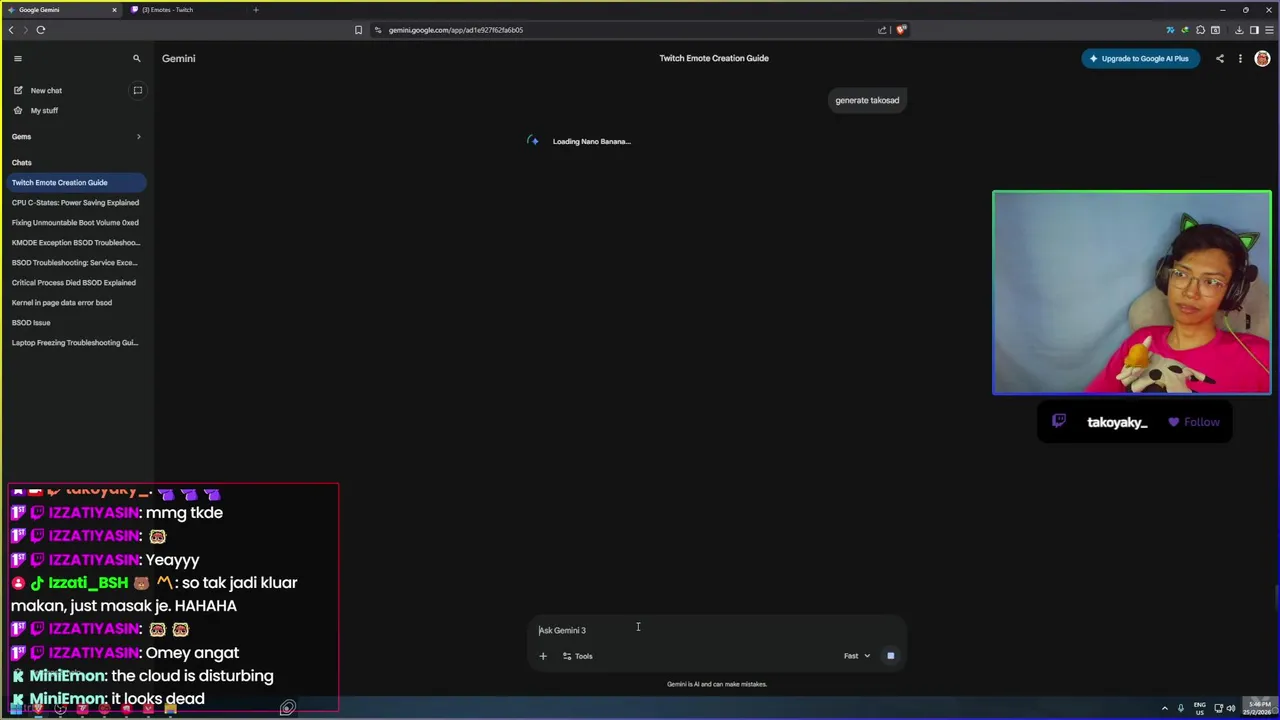Open CPU C-States: Power Saving Explained chat
The width and height of the screenshot is (1280, 720).
[76, 202]
